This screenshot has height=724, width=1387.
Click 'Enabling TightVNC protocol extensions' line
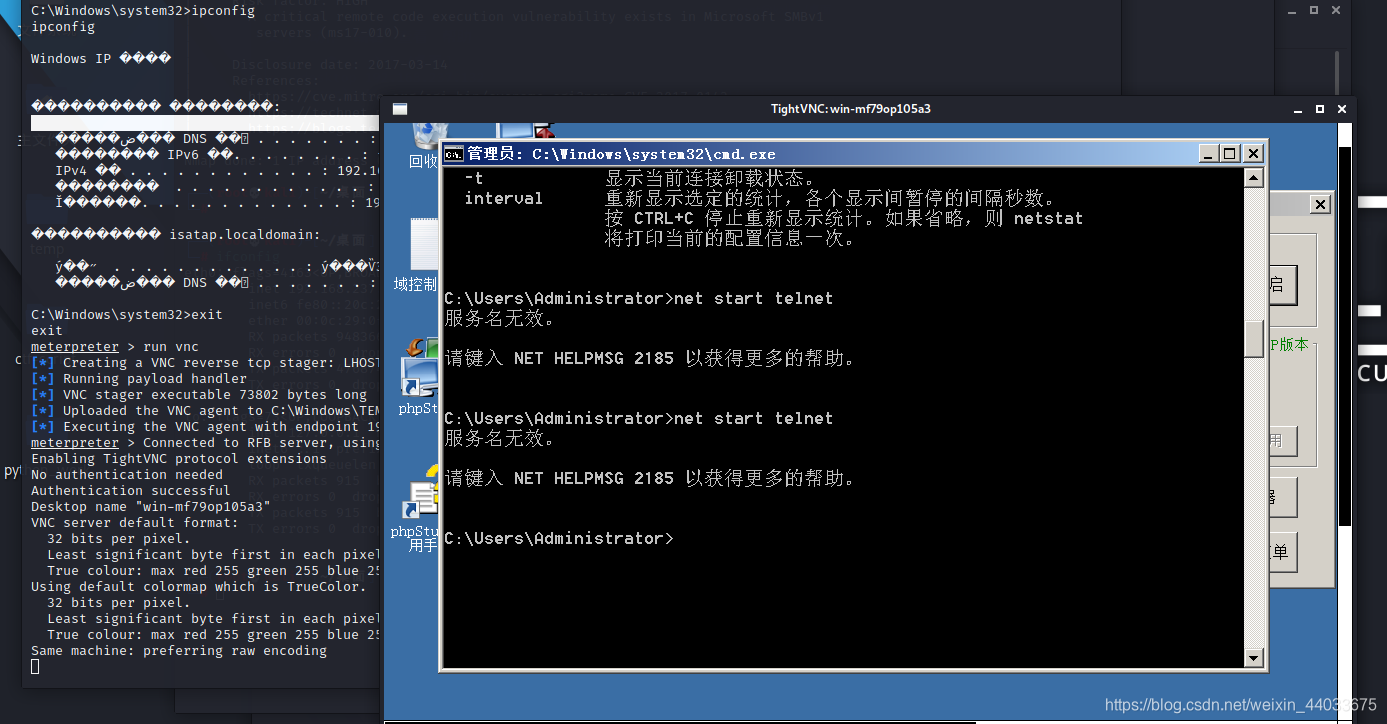click(x=179, y=459)
